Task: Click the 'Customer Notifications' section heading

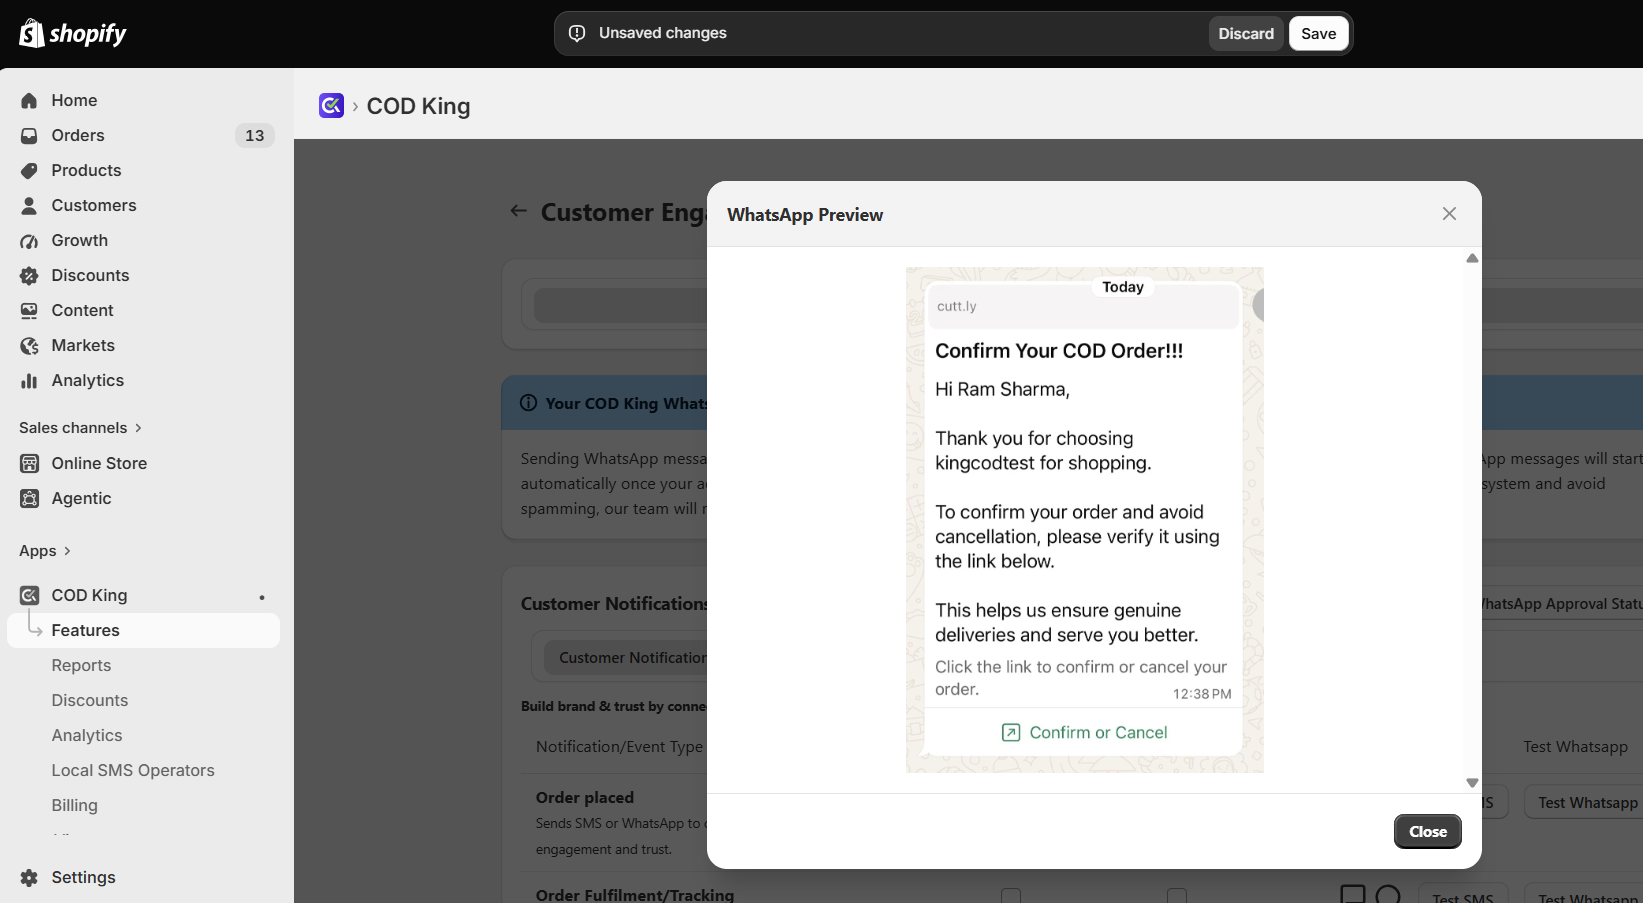Action: click(614, 603)
